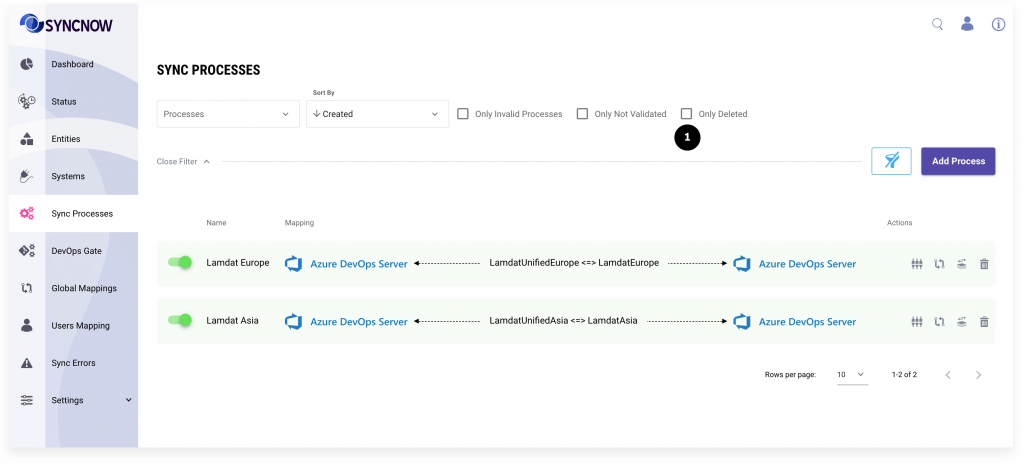Expand the Settings menu chevron
The width and height of the screenshot is (1024, 463).
tap(129, 400)
